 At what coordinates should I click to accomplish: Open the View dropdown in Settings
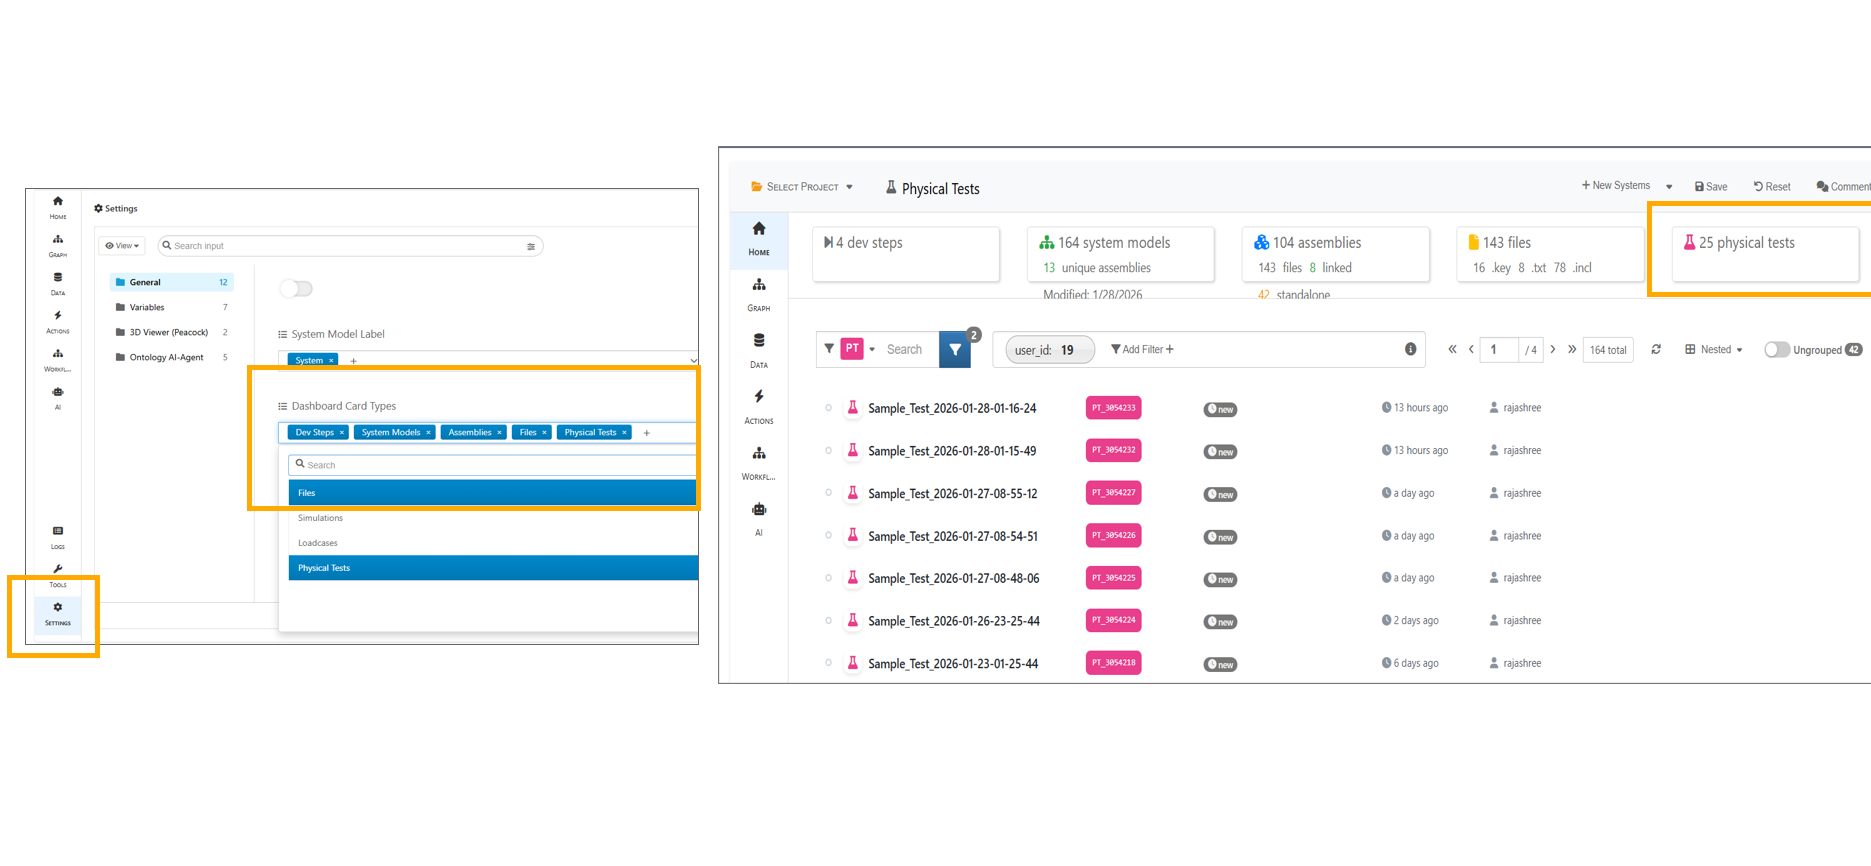(x=122, y=246)
